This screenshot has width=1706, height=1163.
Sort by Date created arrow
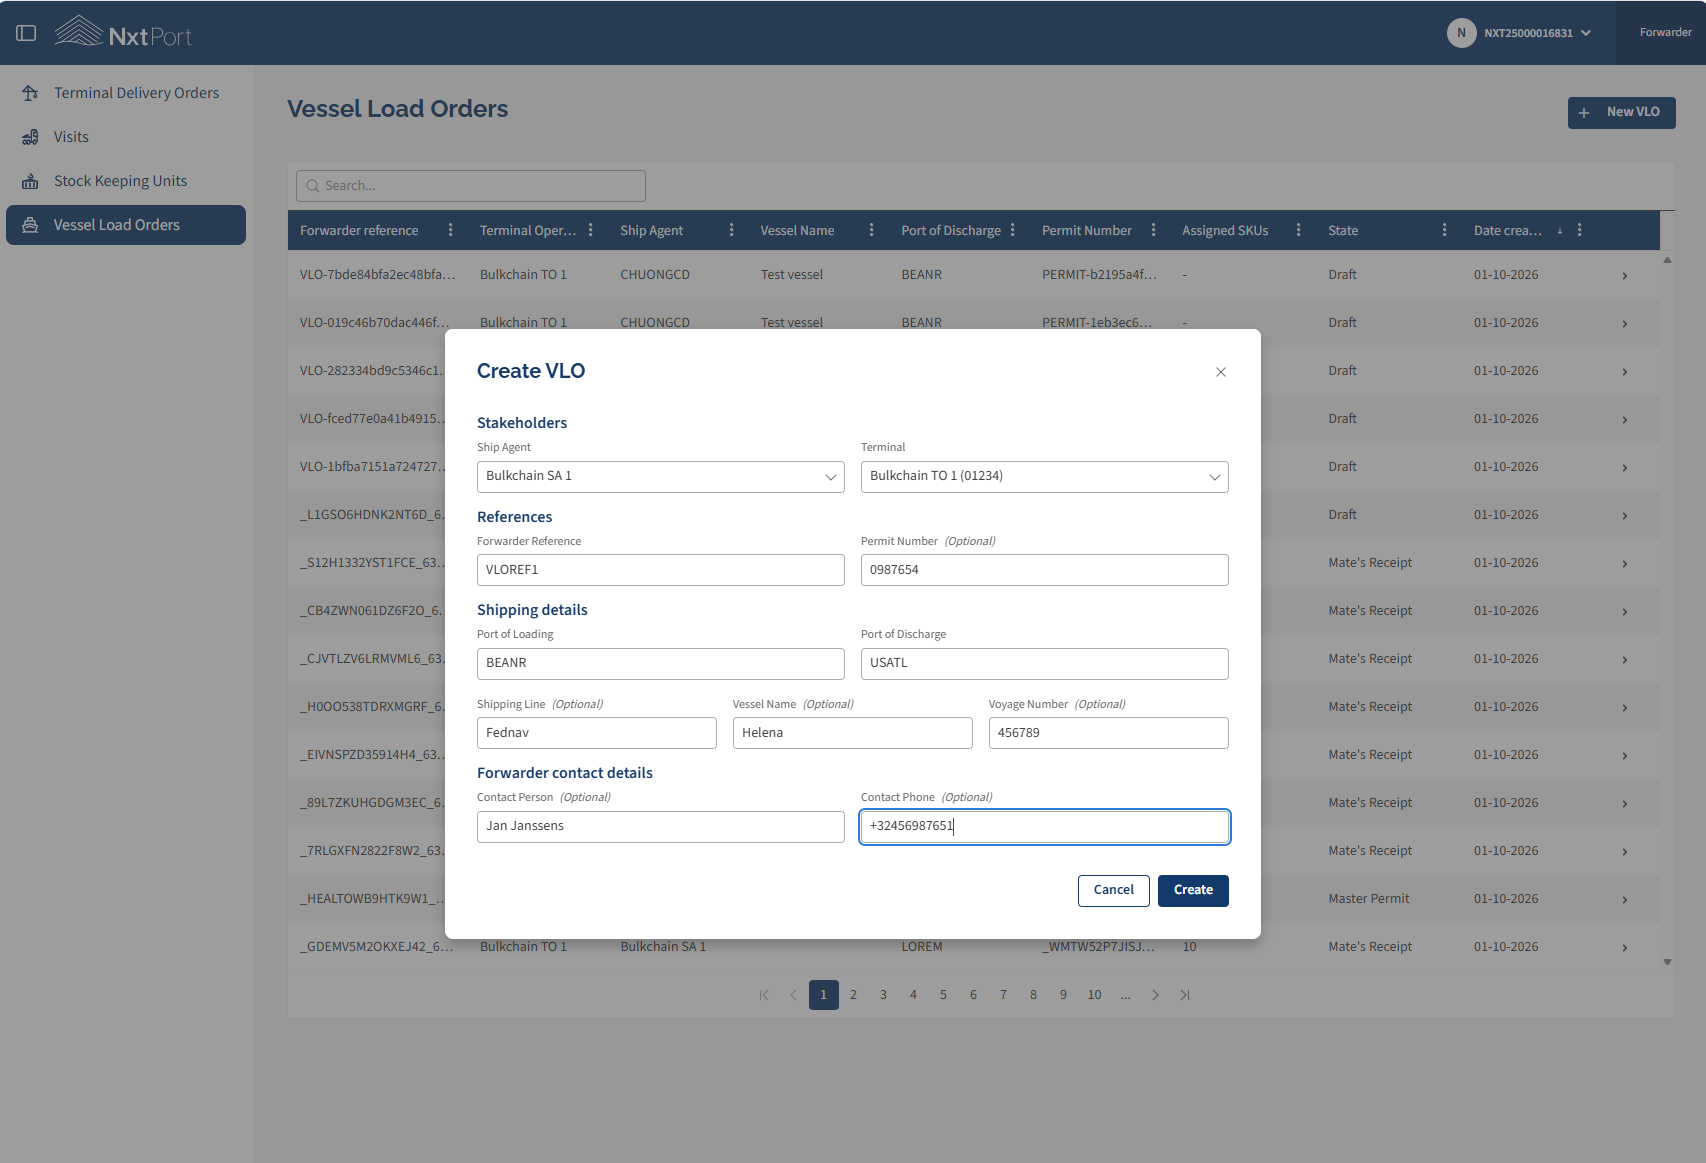[x=1560, y=231]
